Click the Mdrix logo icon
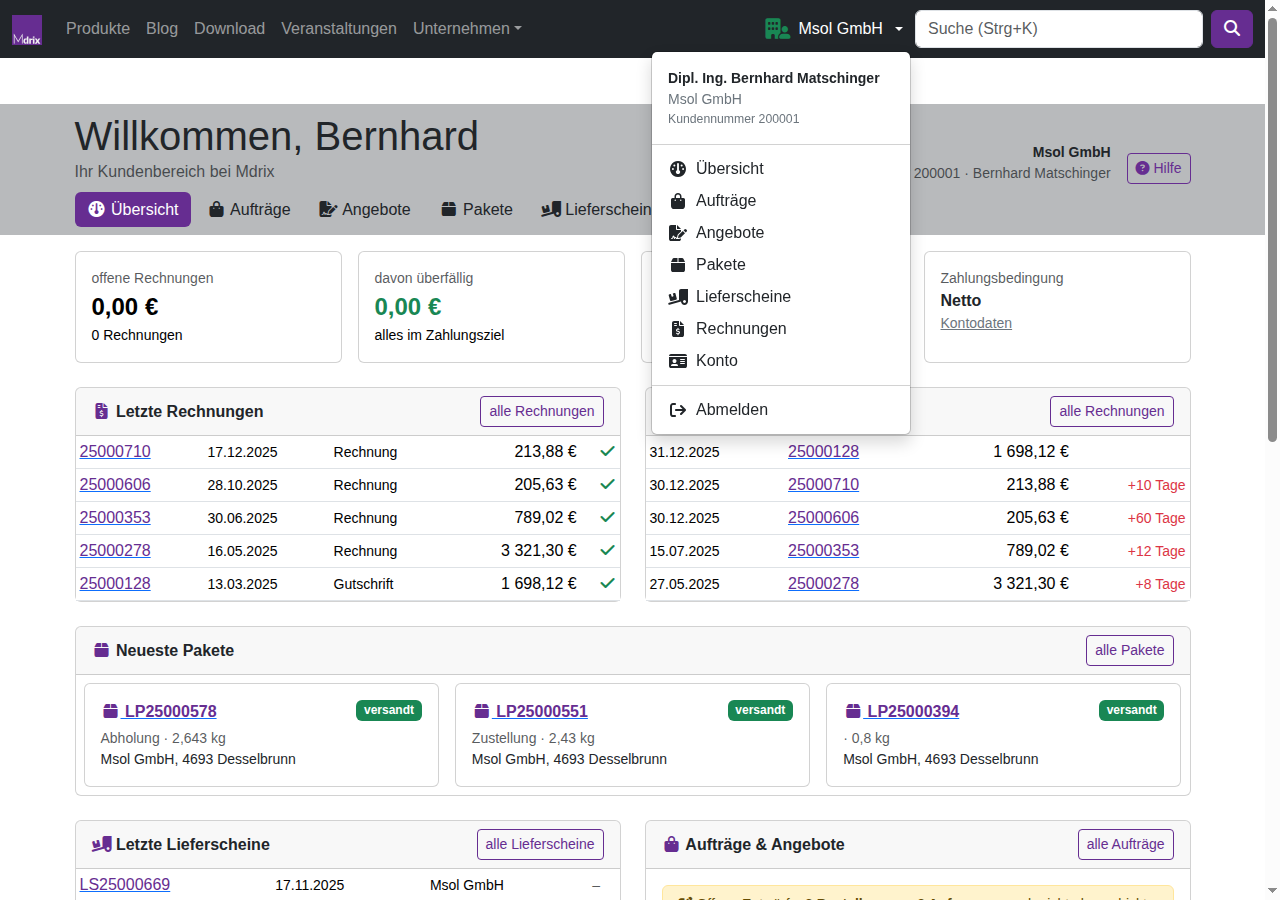Screen dimensions: 1280x900 (27, 29)
